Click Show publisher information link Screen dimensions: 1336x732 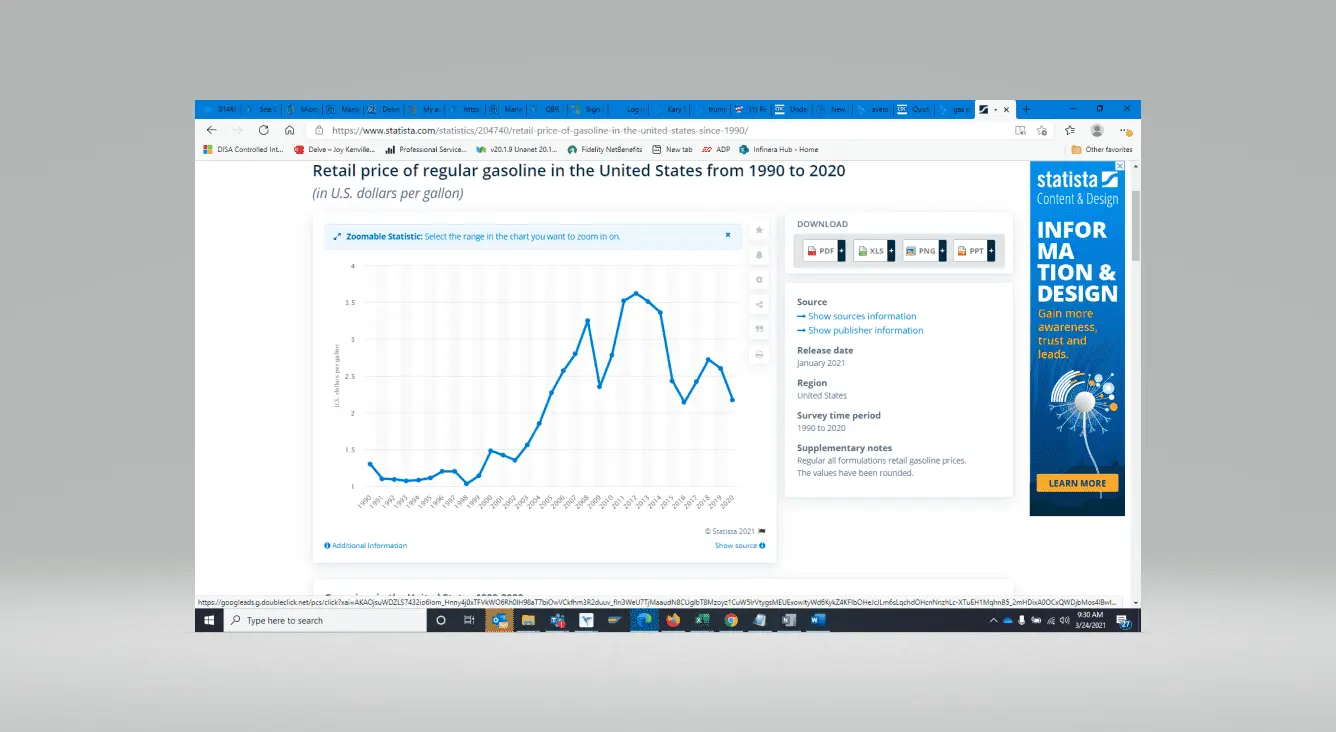865,330
